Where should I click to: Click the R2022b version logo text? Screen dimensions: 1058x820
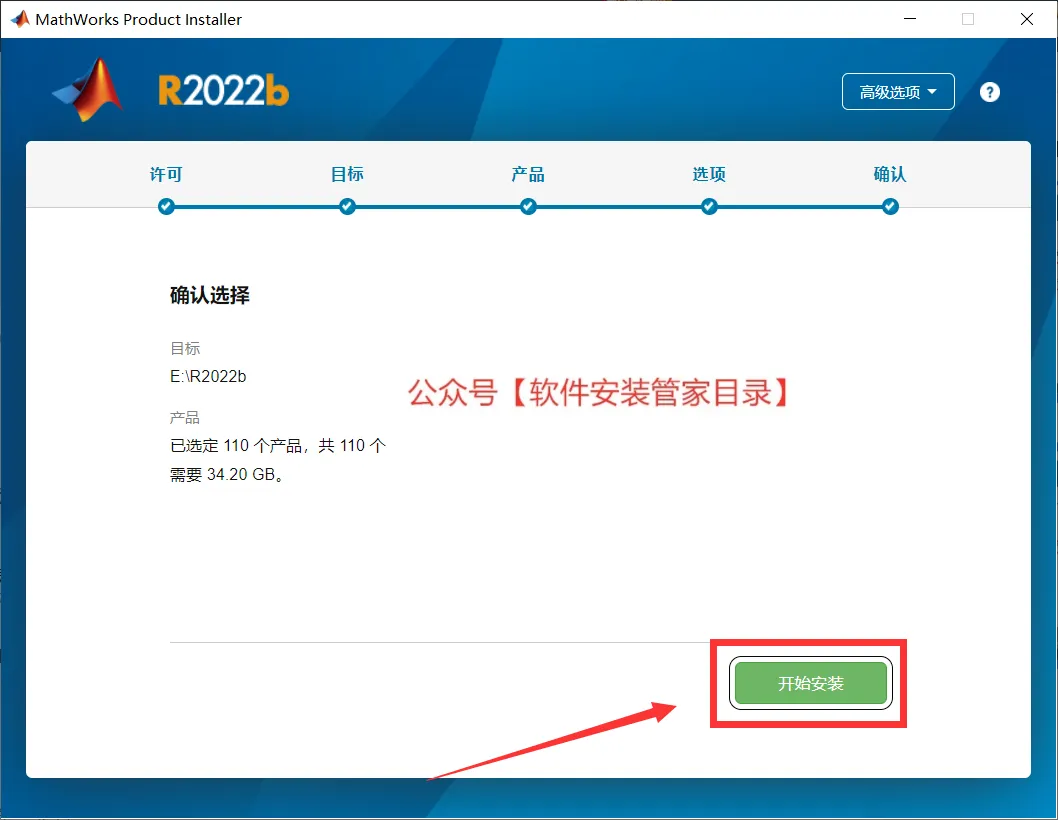223,91
